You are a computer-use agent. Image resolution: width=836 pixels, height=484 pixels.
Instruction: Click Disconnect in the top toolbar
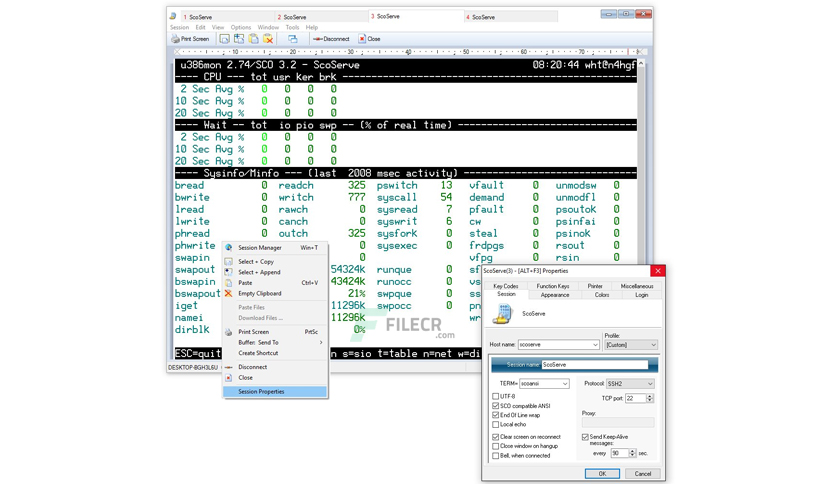331,39
